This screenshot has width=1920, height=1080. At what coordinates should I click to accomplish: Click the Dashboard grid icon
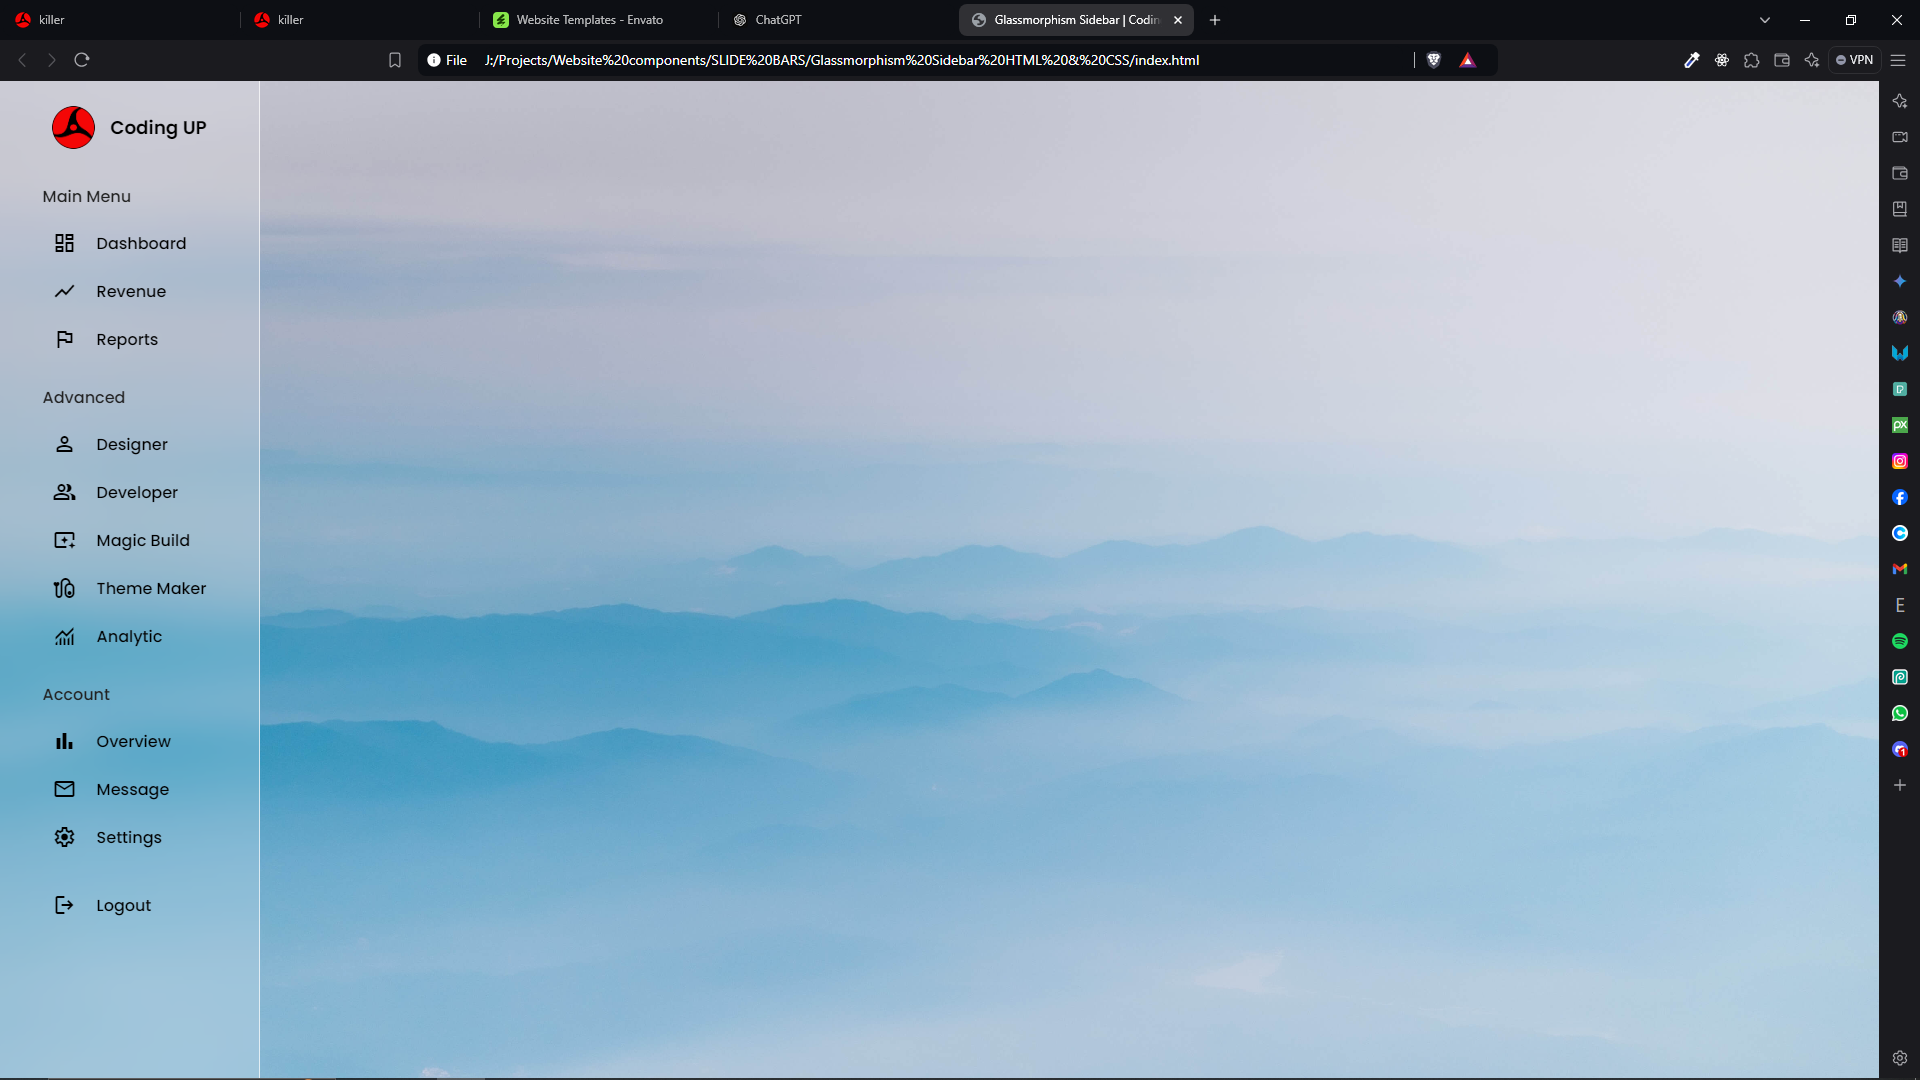pyautogui.click(x=65, y=243)
